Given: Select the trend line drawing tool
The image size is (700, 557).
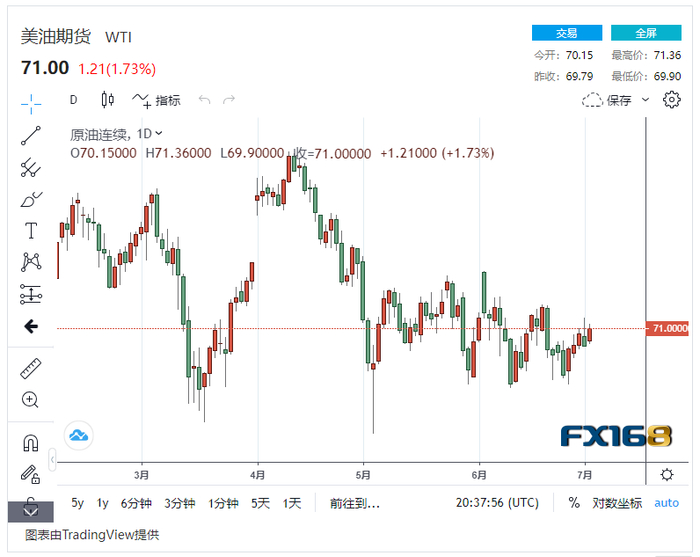Looking at the screenshot, I should tap(31, 135).
